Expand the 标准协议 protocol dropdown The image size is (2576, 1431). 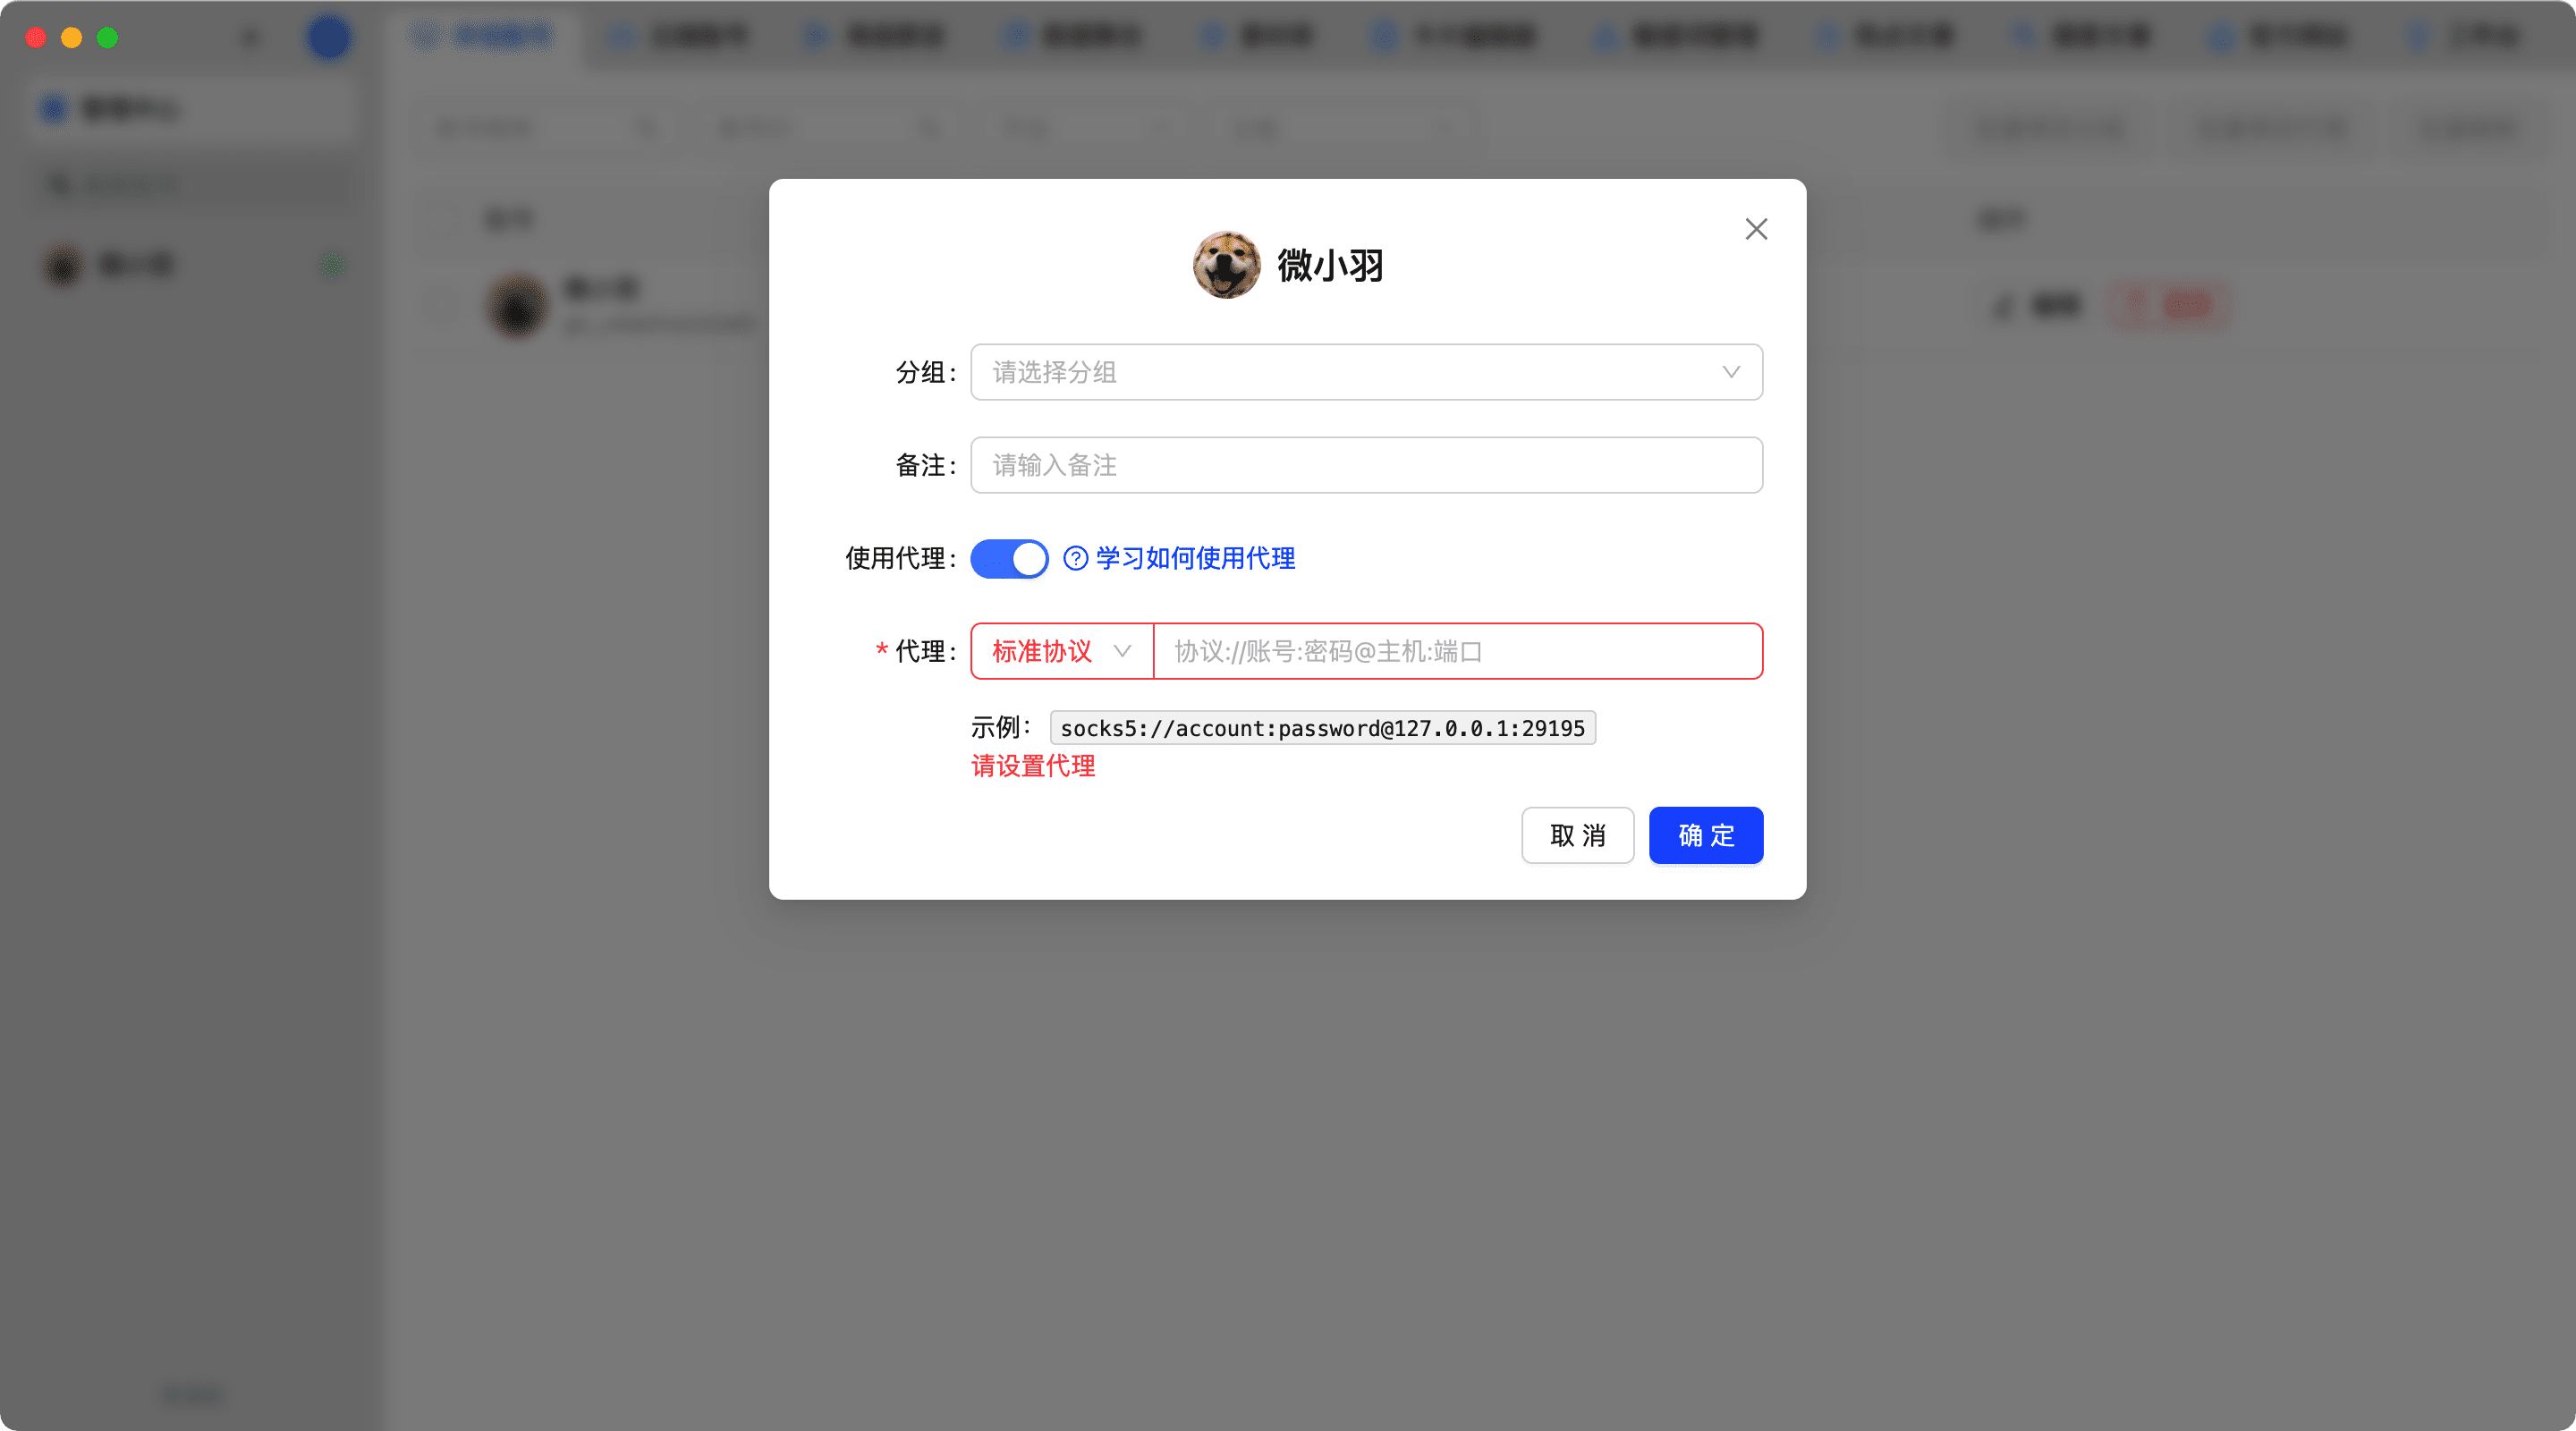[x=1061, y=651]
